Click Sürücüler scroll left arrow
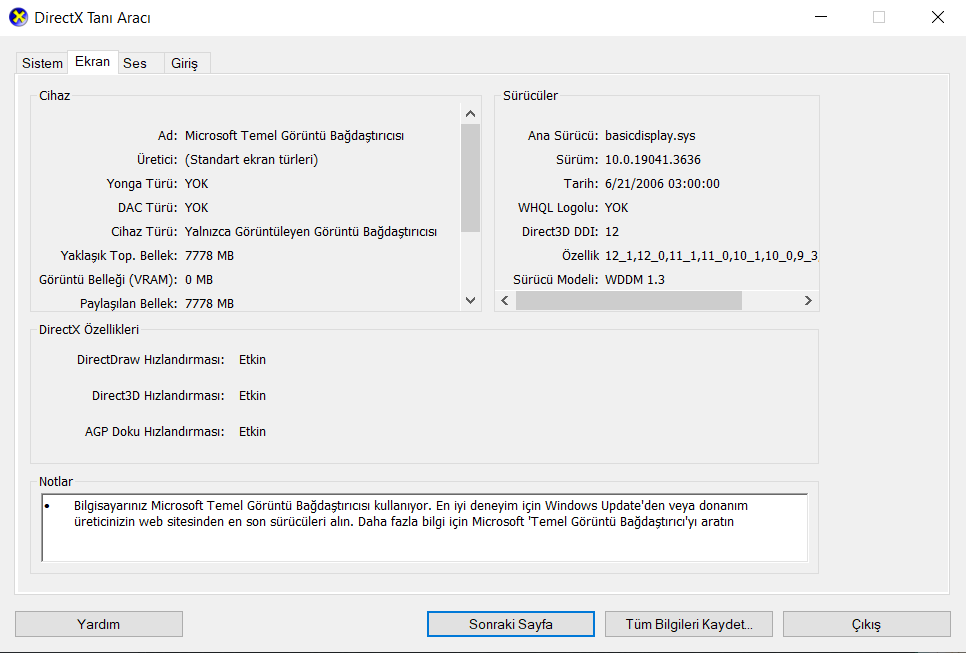The height and width of the screenshot is (653, 966). pos(505,301)
